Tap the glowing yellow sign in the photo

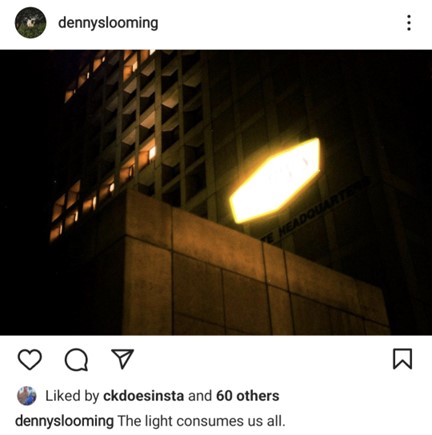(275, 180)
